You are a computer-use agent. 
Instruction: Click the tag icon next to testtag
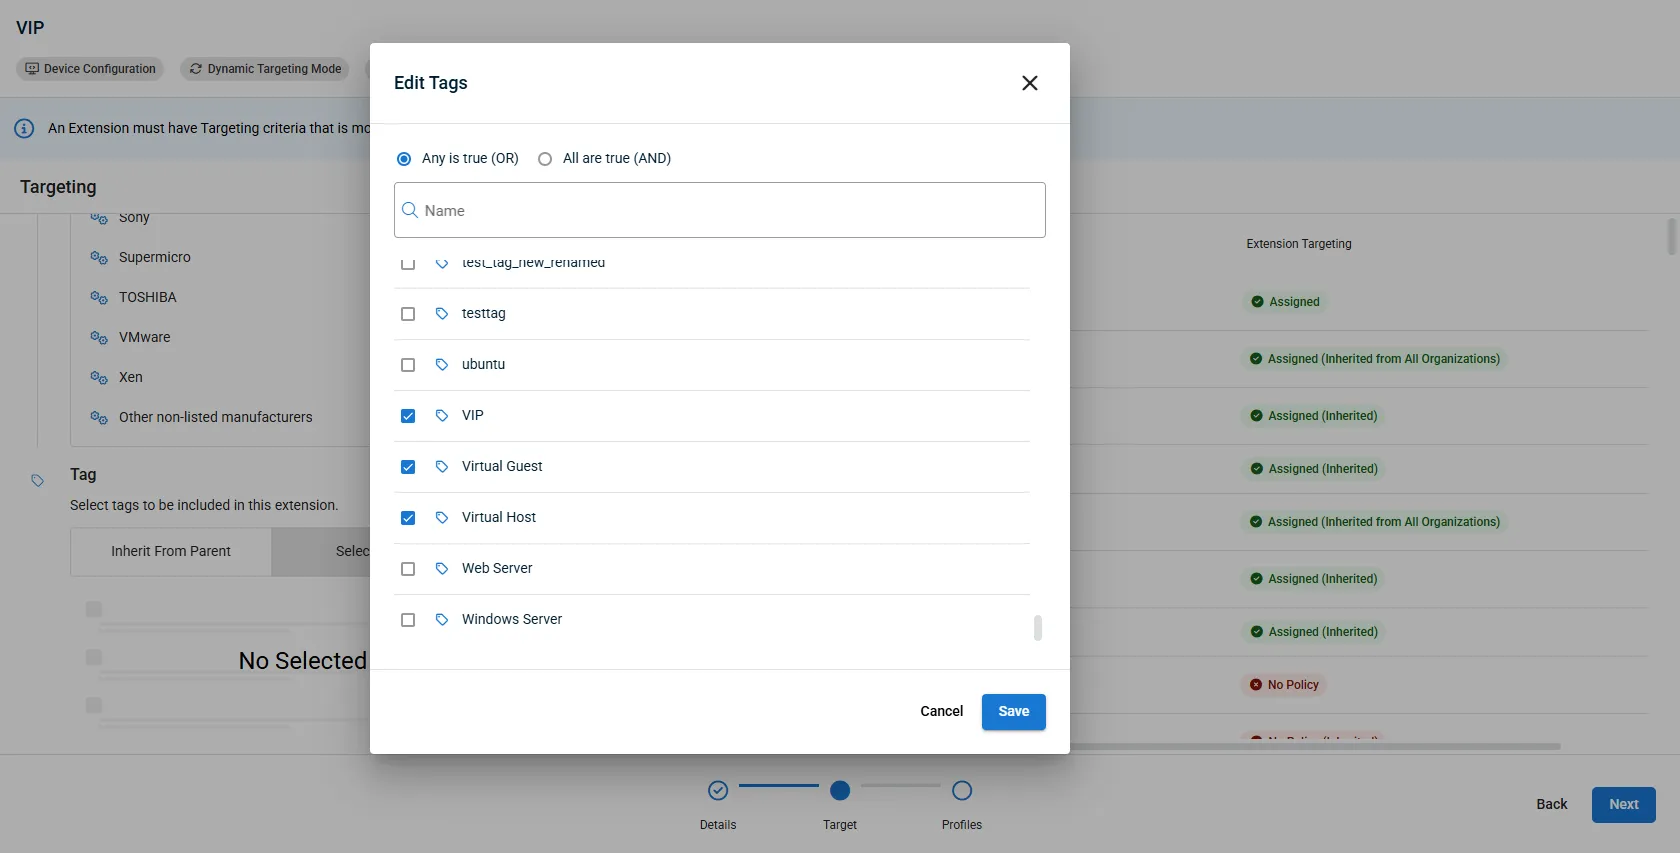[x=442, y=314]
